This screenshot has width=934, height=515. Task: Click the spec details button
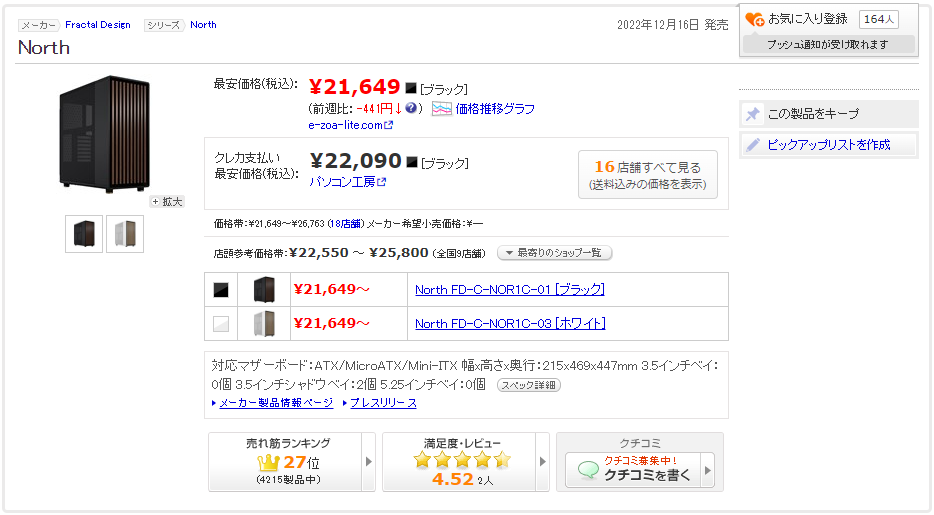528,385
